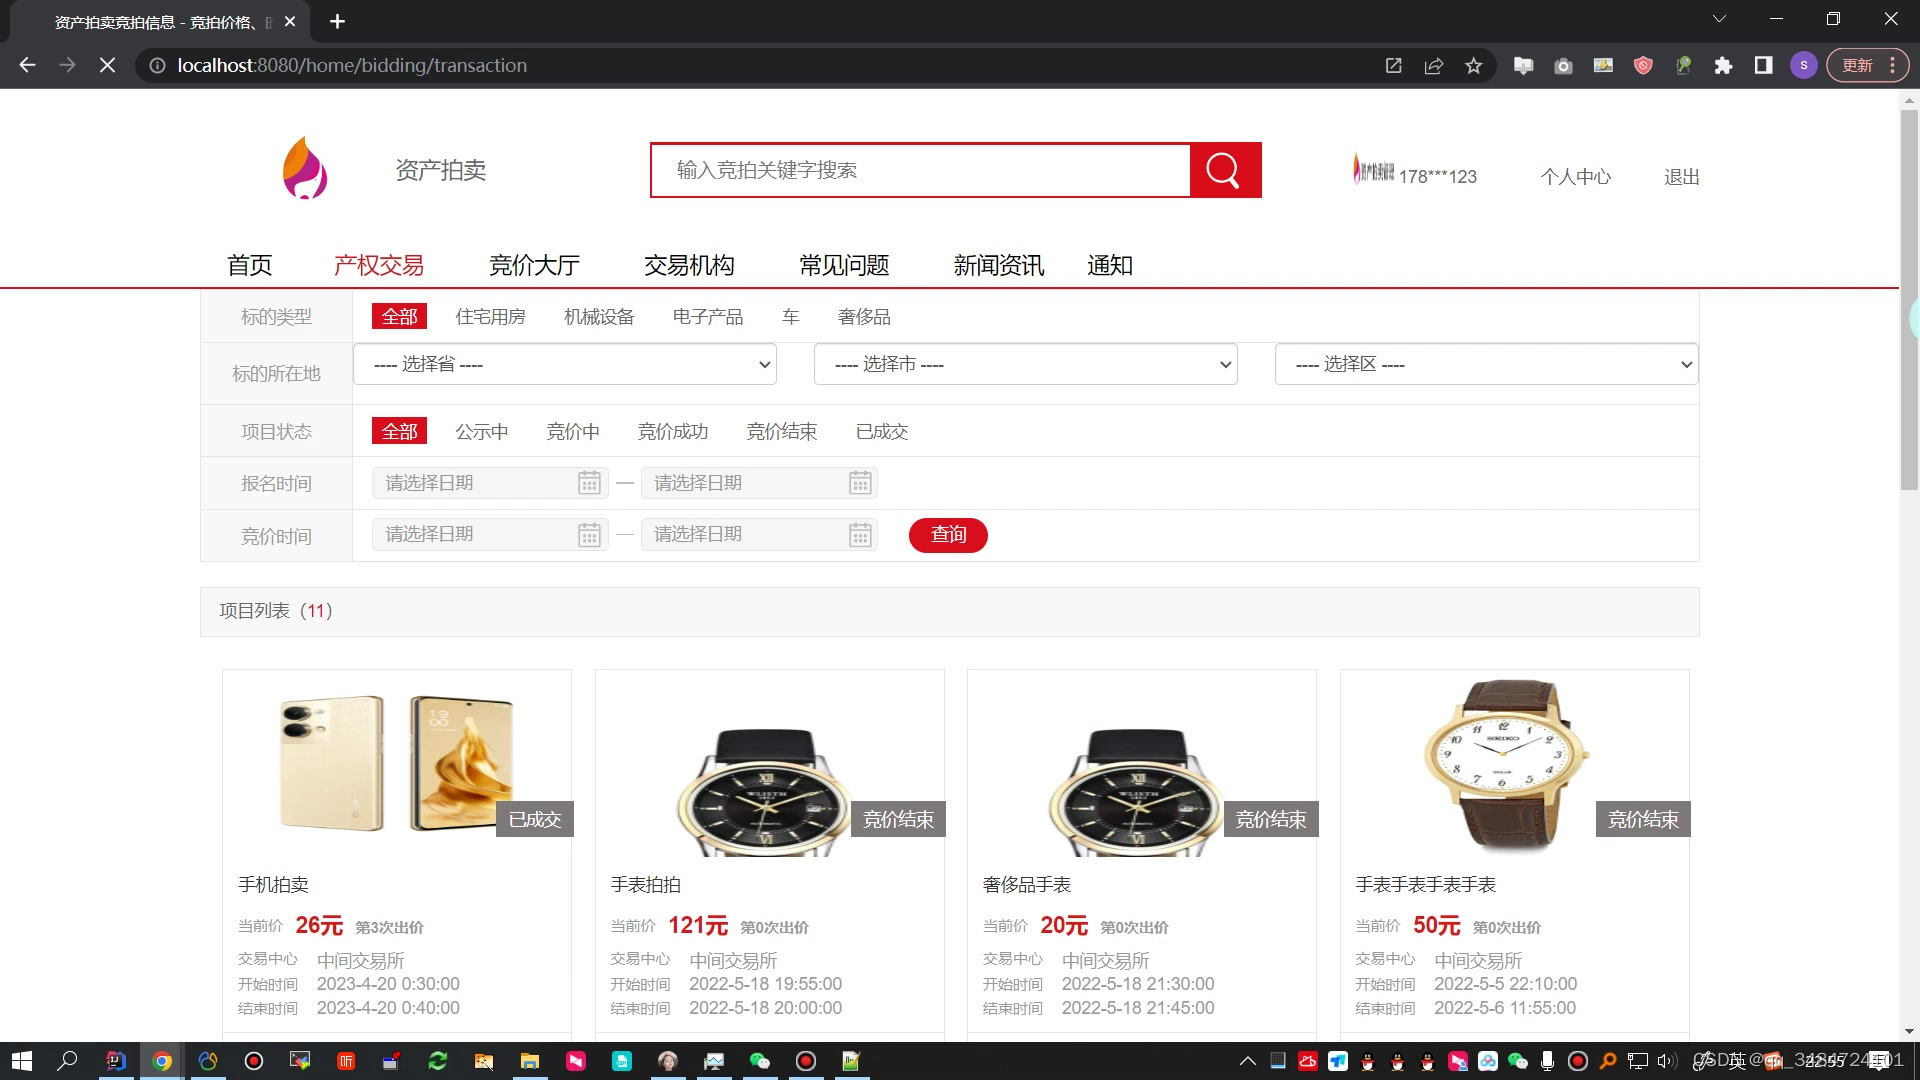Screen dimensions: 1920x1080
Task: Click the red search magnifier button
Action: coord(1224,170)
